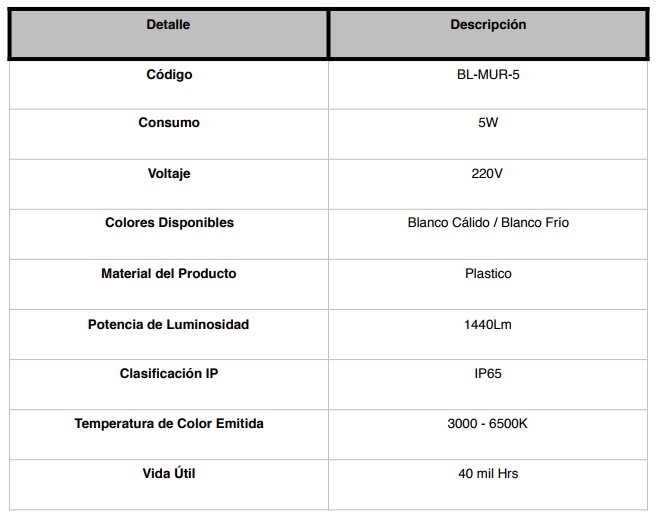The height and width of the screenshot is (528, 662).
Task: Select the Blanco Cálido / Blanco Frío text
Action: pos(488,223)
